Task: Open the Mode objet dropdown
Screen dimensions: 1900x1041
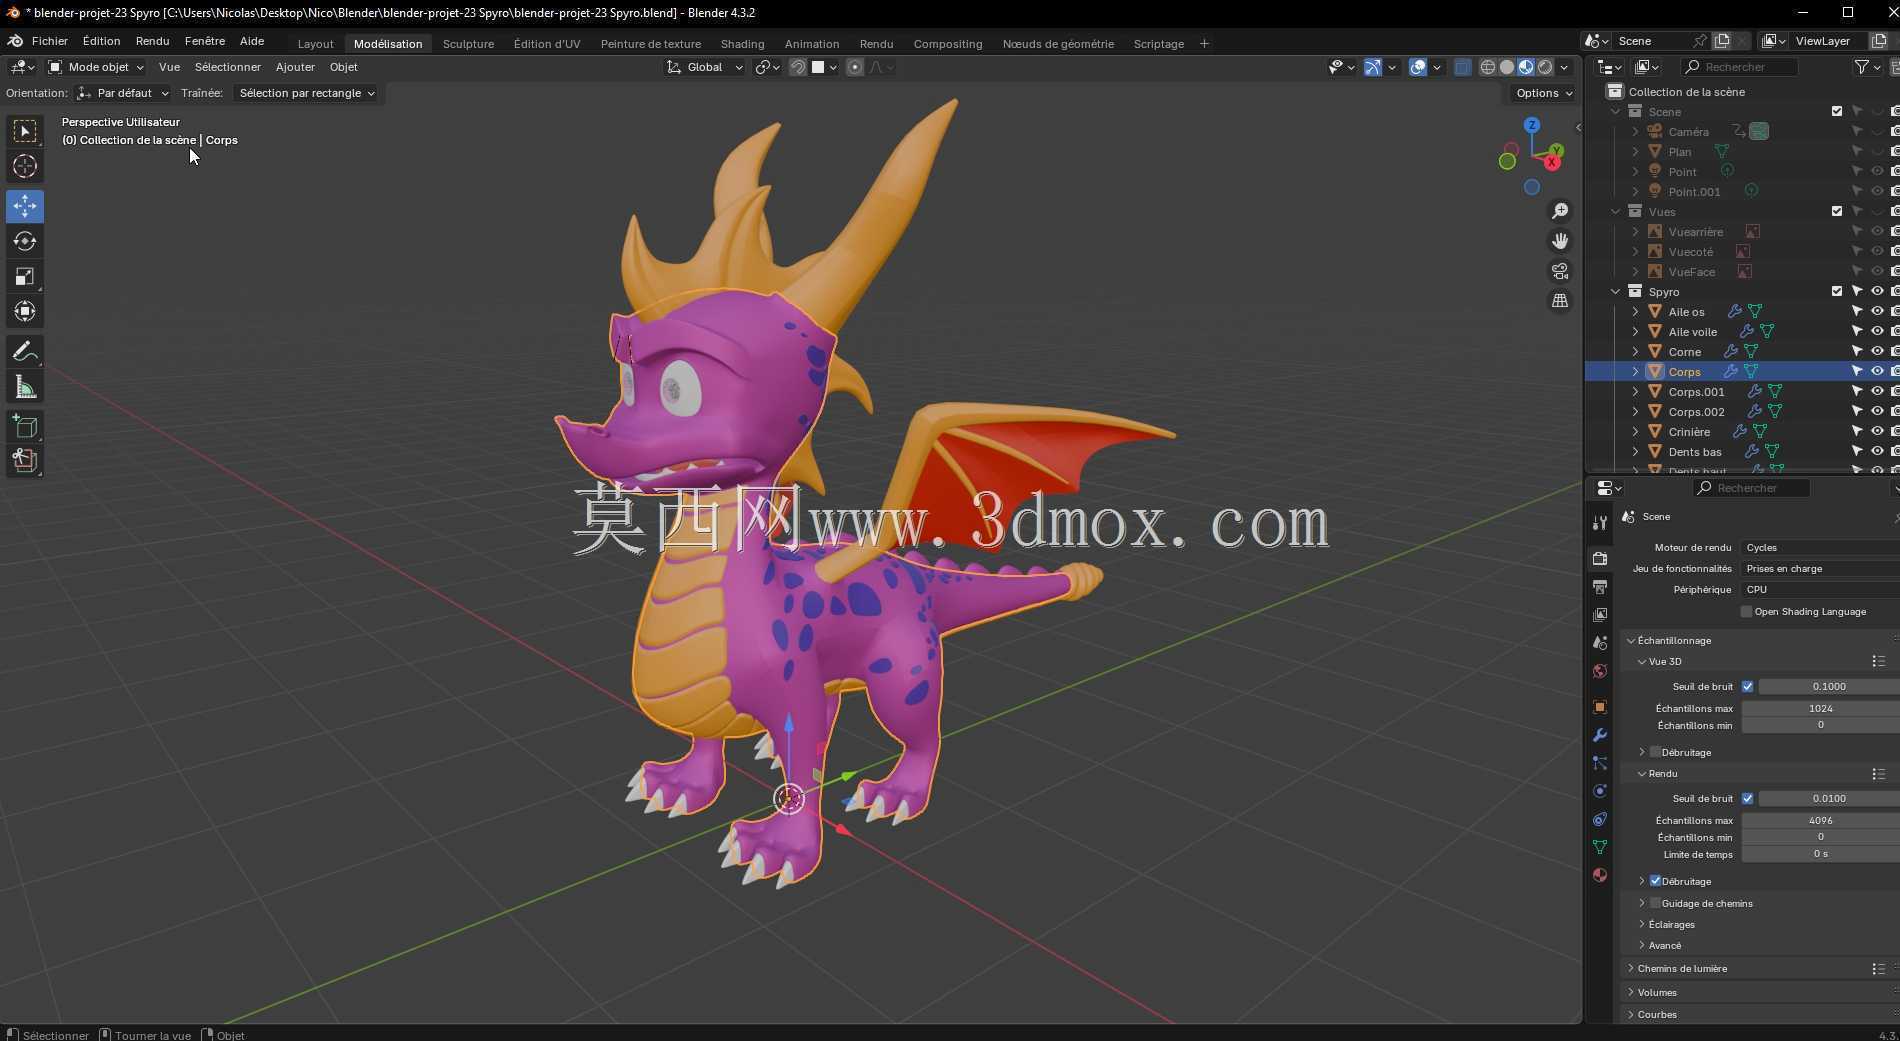Action: pyautogui.click(x=96, y=67)
